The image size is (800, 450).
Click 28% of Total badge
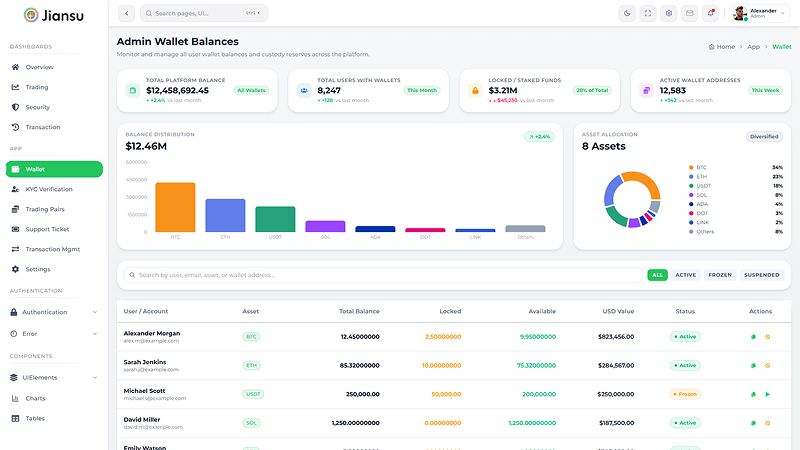tap(592, 90)
